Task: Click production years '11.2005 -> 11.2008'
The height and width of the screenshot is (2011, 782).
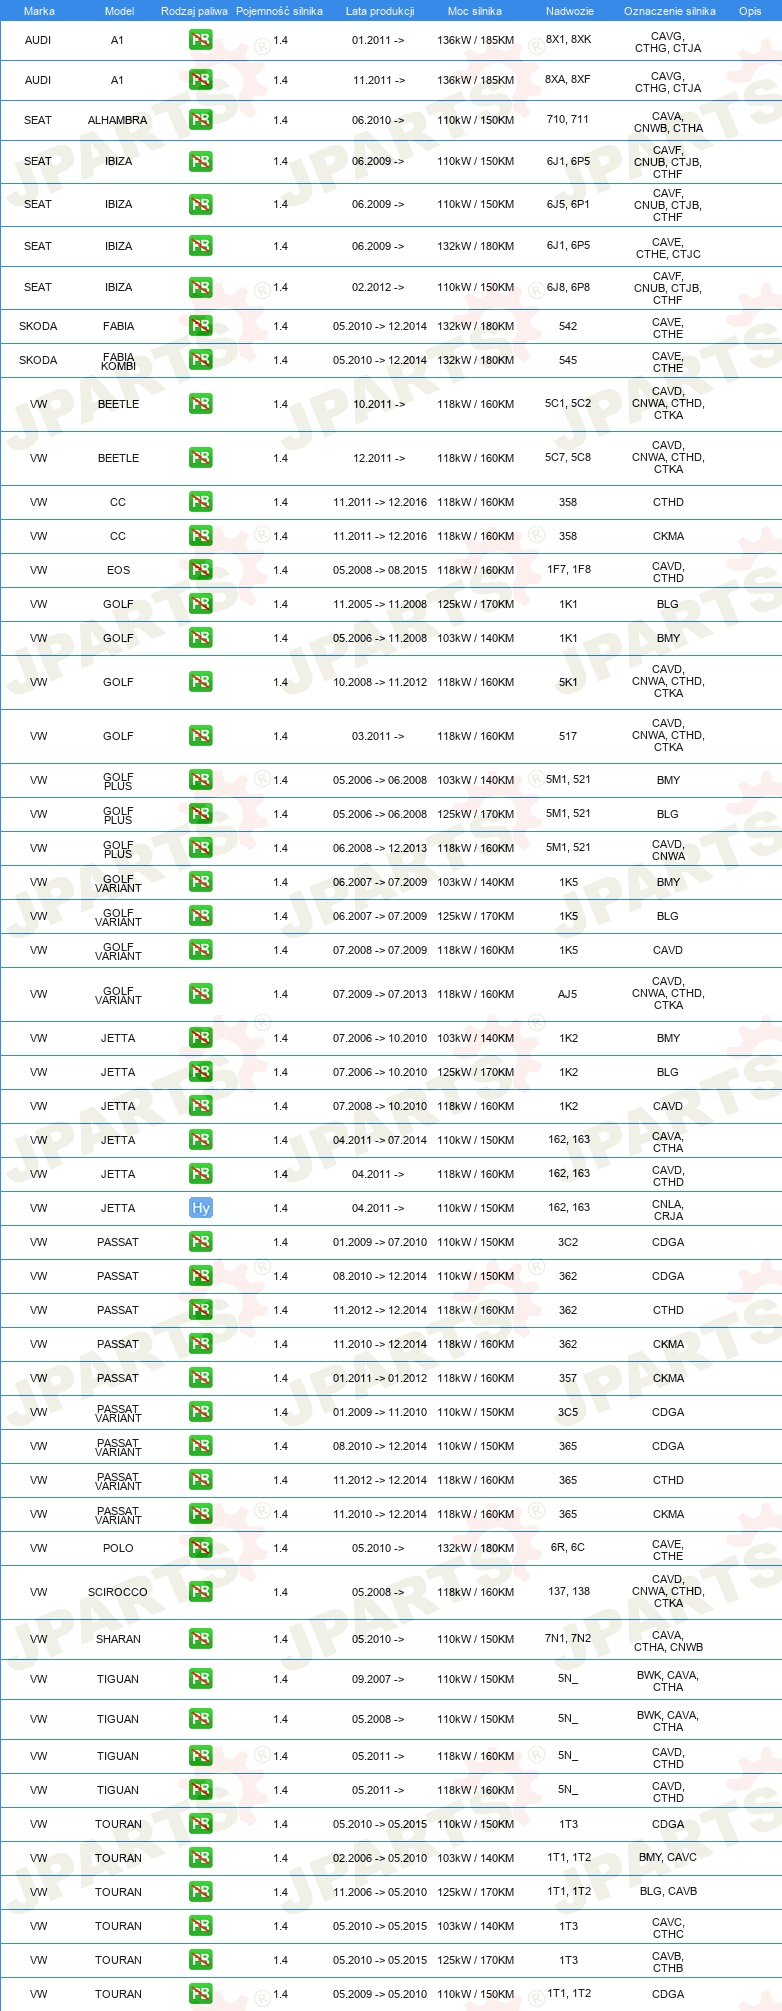Action: coord(380,604)
